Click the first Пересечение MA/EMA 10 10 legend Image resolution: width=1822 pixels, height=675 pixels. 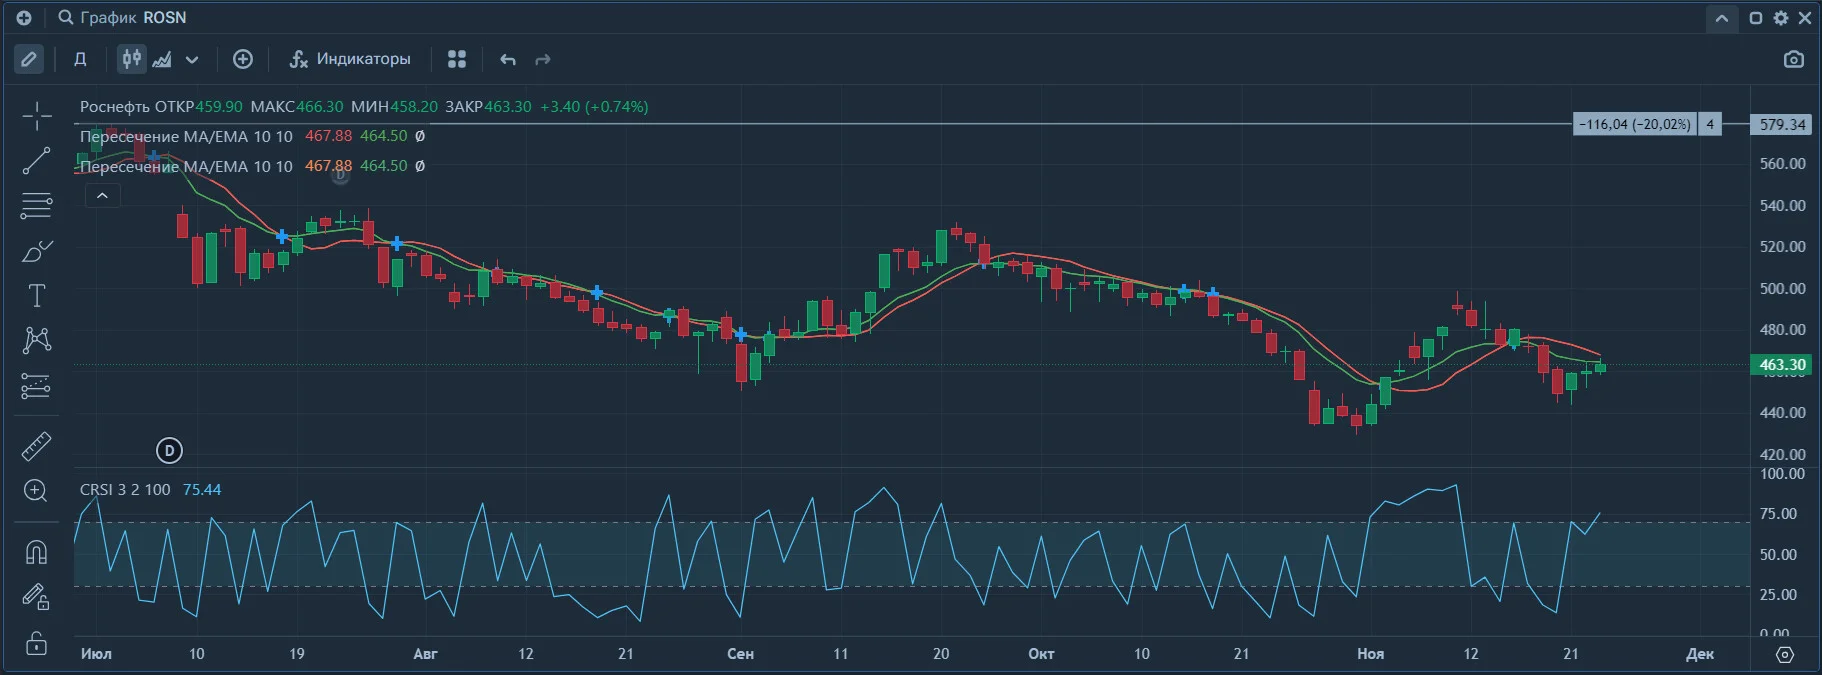tap(186, 136)
